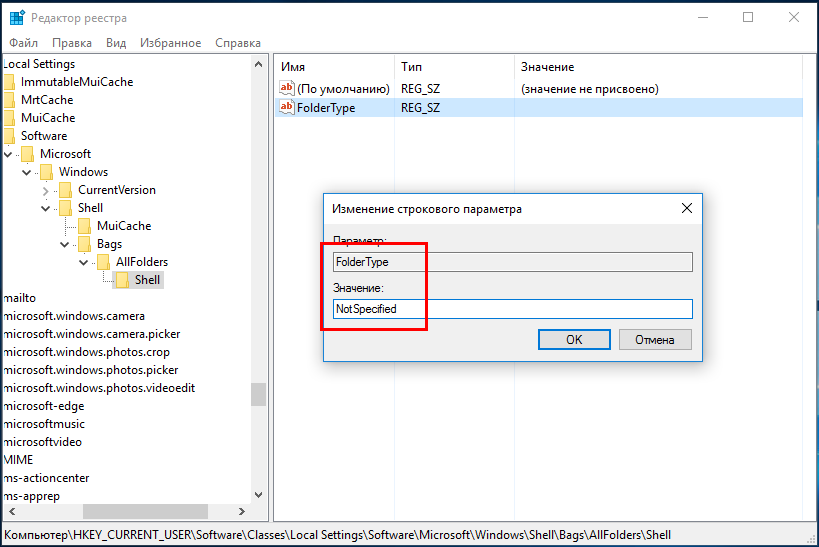Click the tree horizontal scroll right arrow
The height and width of the screenshot is (547, 819).
coord(242,511)
